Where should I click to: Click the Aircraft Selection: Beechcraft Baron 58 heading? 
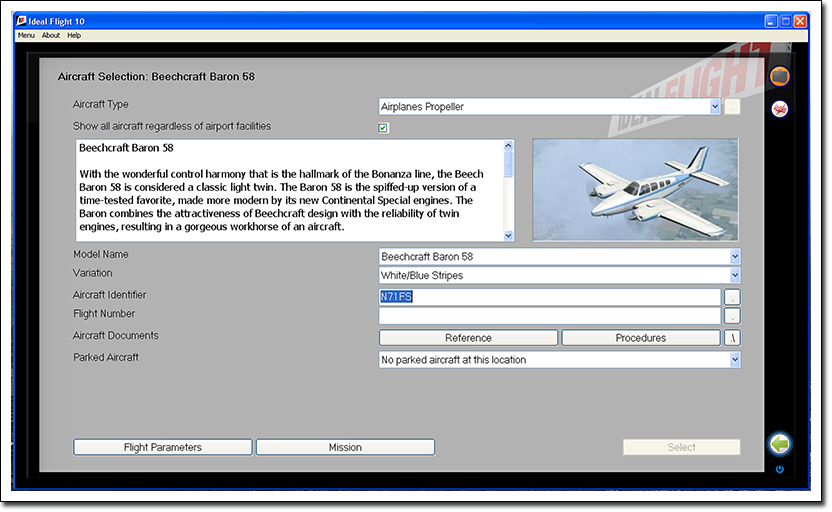[157, 77]
